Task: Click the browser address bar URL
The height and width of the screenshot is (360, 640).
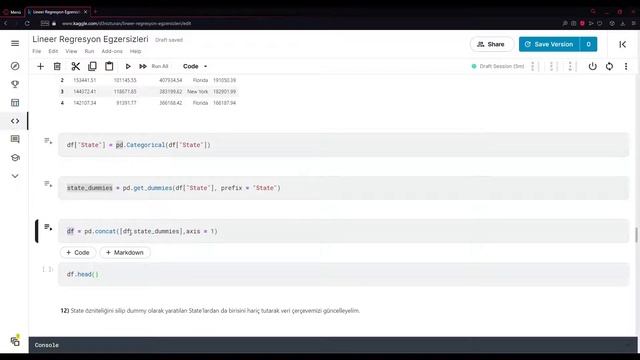Action: [127, 24]
